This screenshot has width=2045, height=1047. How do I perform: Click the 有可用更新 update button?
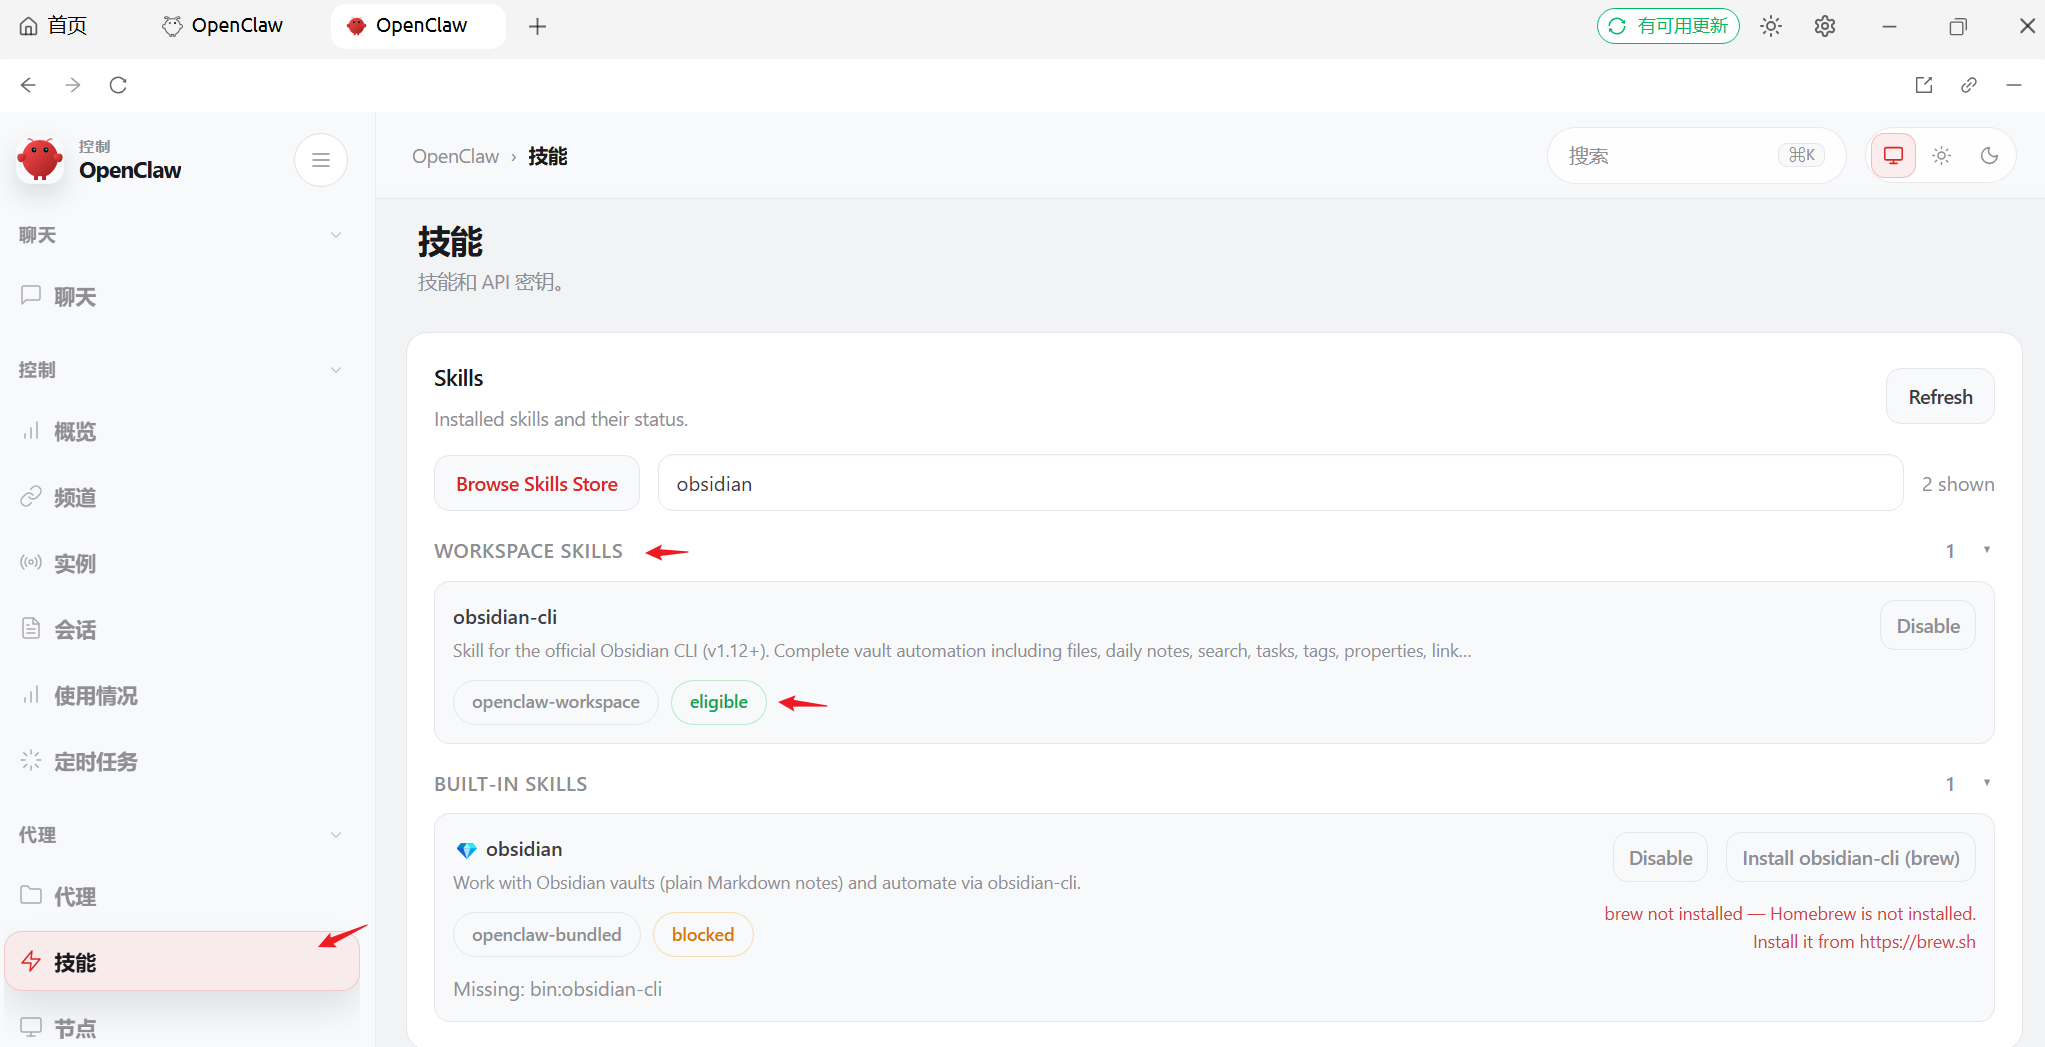(1668, 26)
